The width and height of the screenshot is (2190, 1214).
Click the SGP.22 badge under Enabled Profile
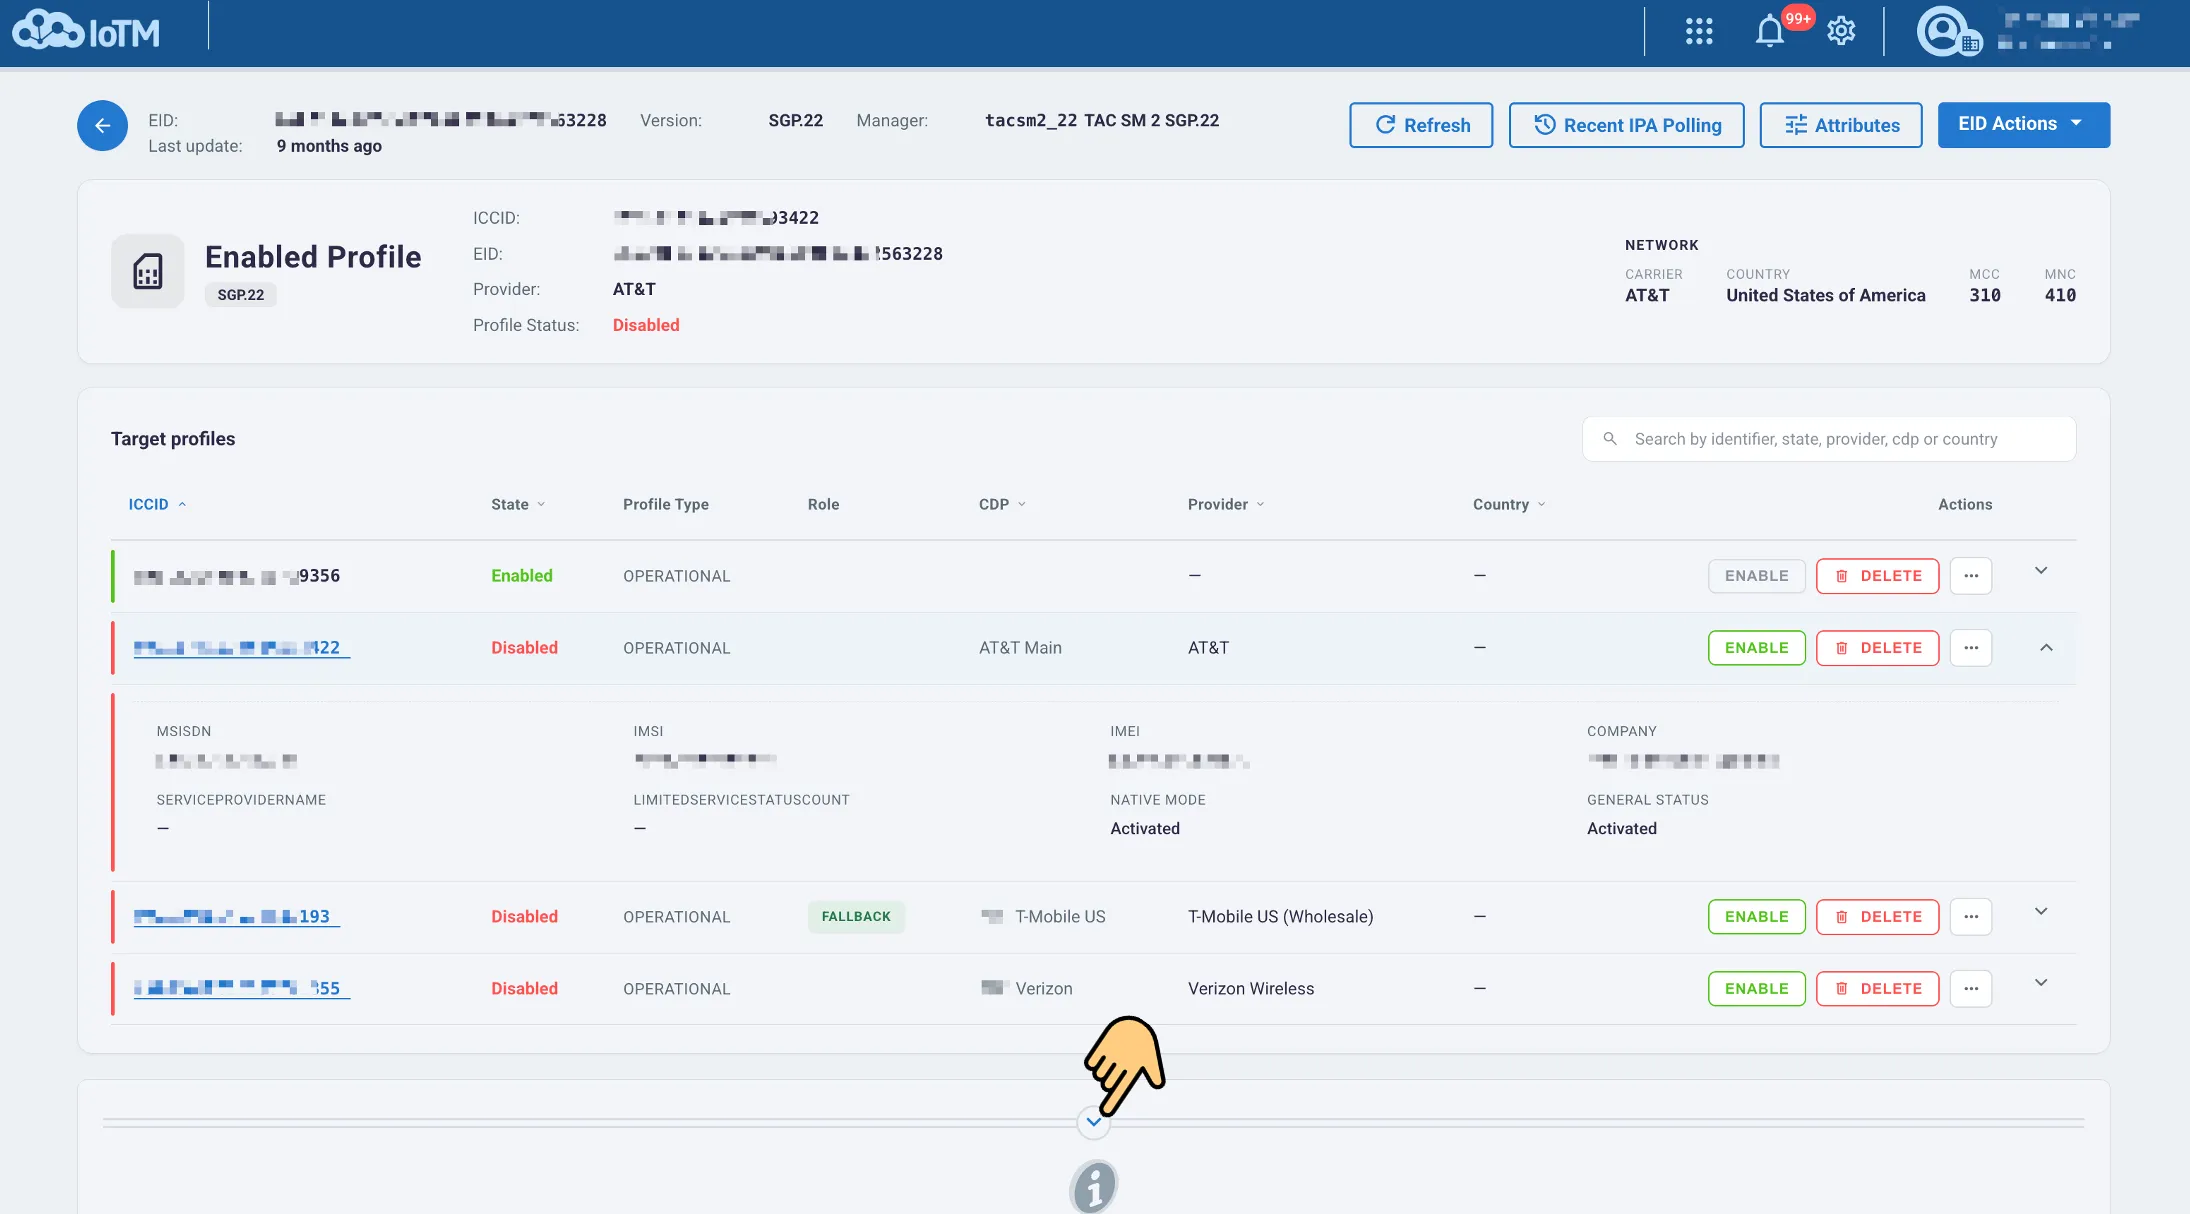[241, 295]
